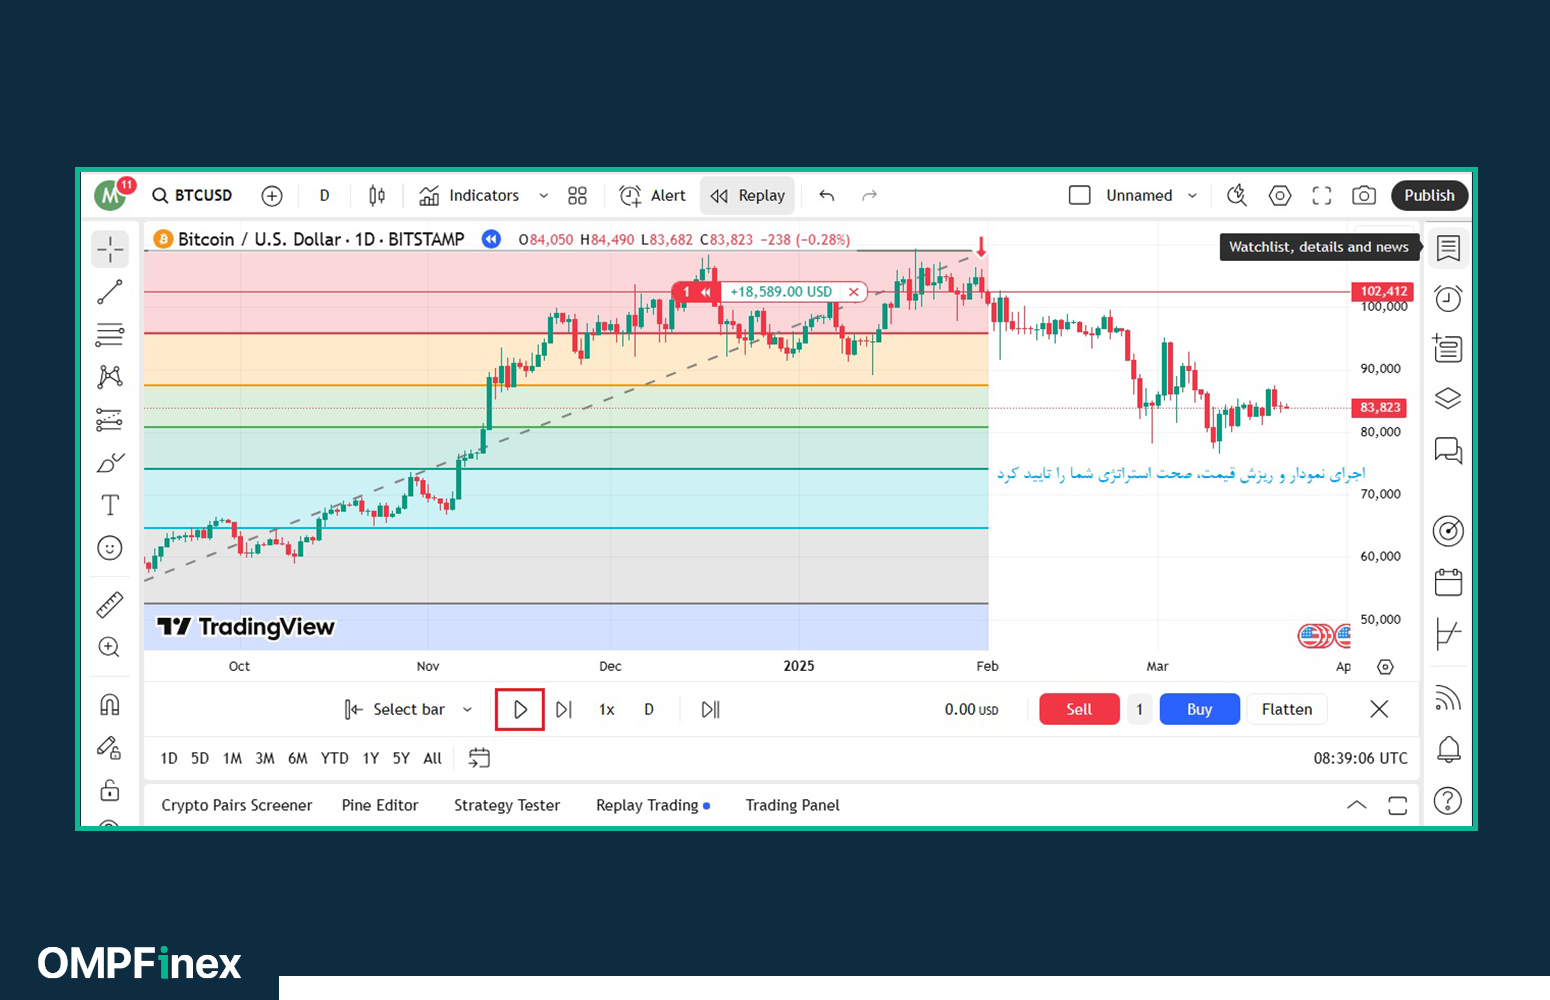Set the chart range to 3M
The height and width of the screenshot is (1000, 1550).
point(265,758)
